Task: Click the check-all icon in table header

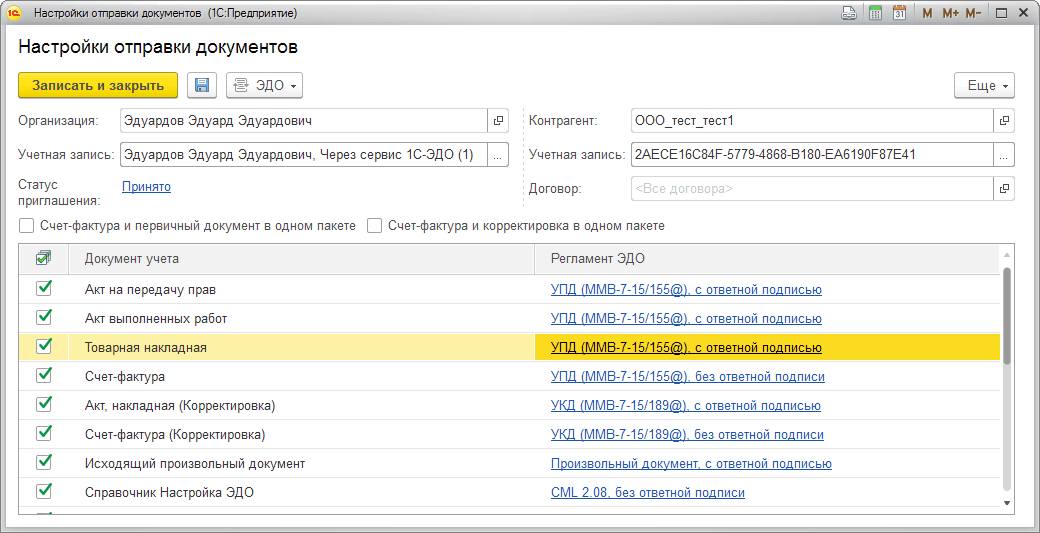Action: (x=43, y=258)
